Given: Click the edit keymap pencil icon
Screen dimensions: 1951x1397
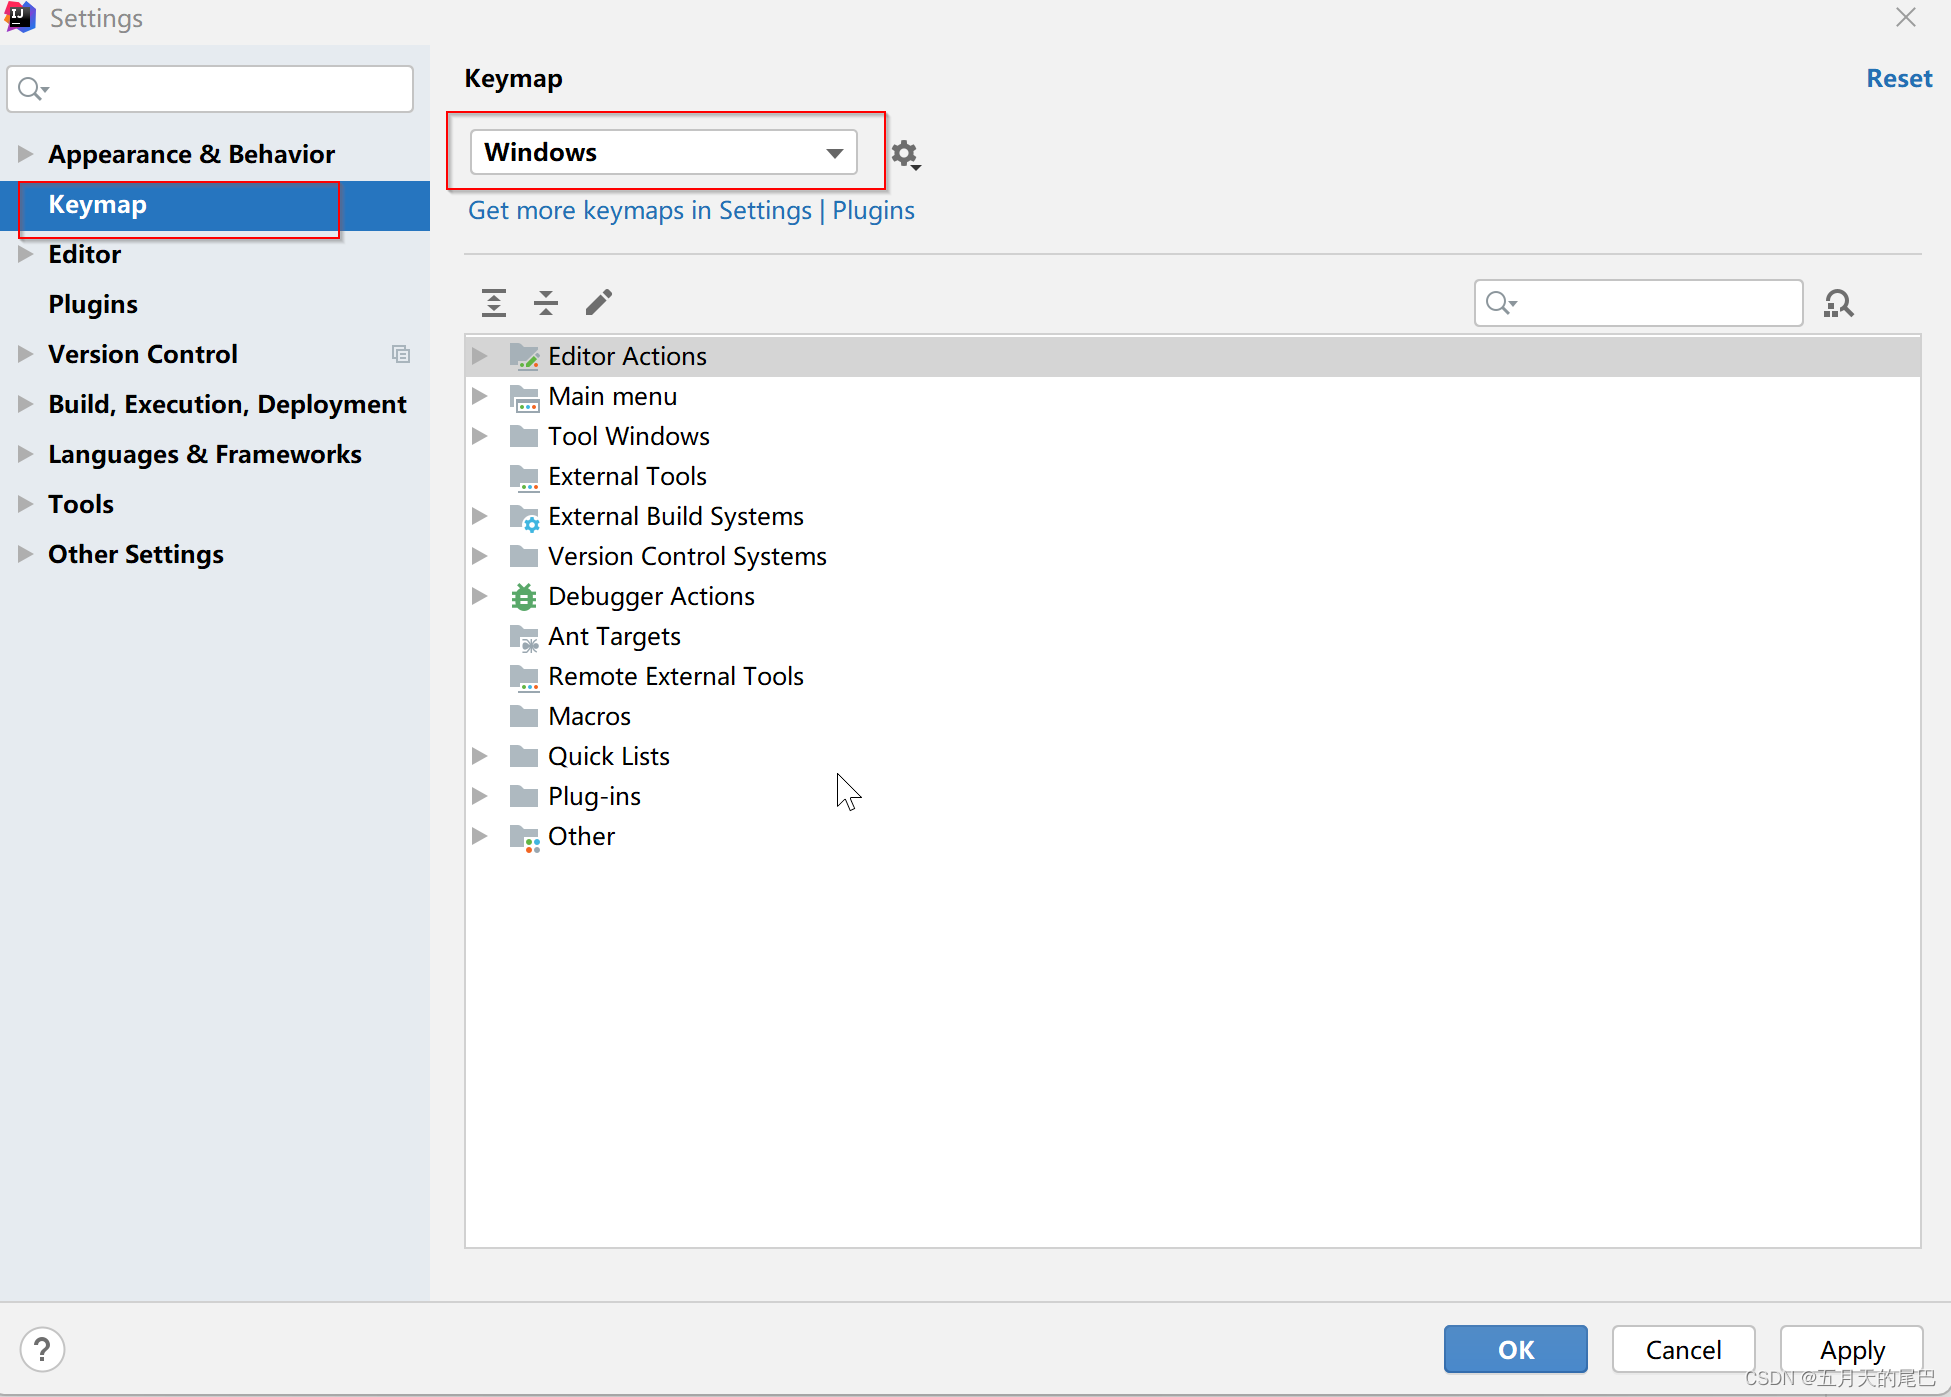Looking at the screenshot, I should pos(598,301).
